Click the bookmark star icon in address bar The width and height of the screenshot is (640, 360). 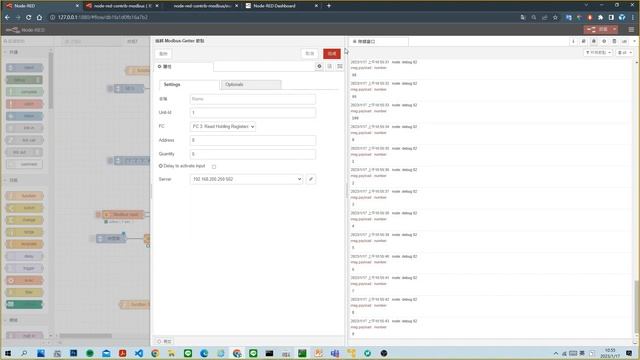pos(555,18)
